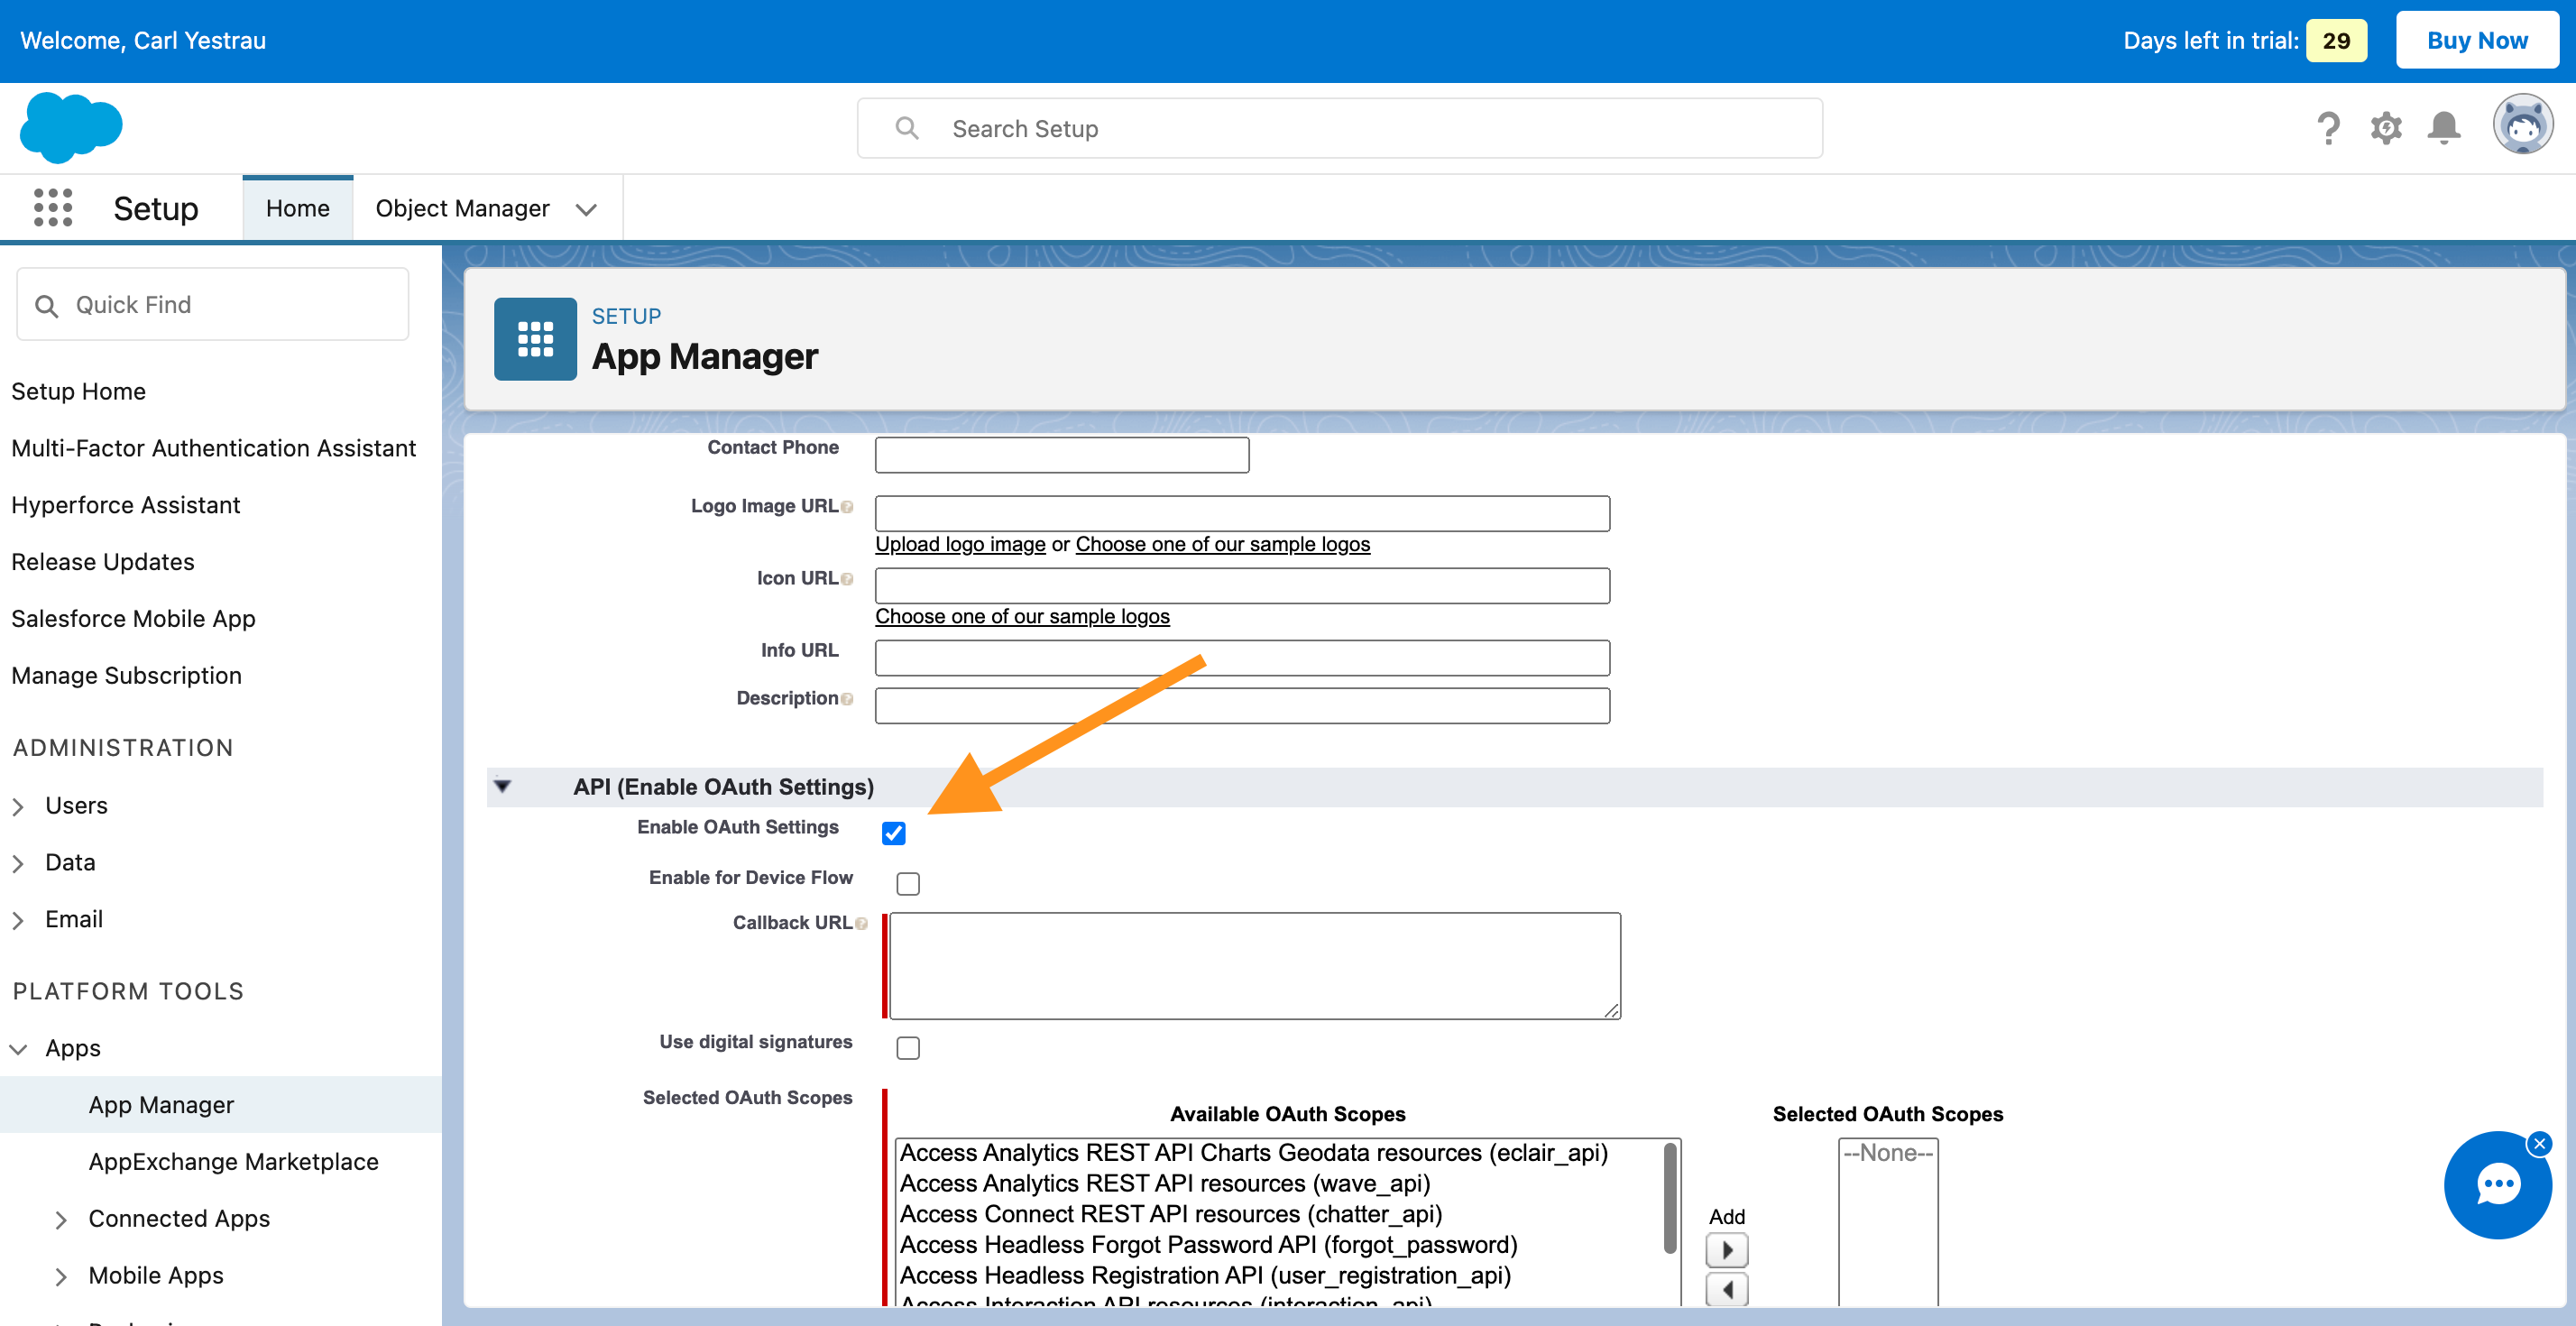Viewport: 2576px width, 1326px height.
Task: Click the Salesforce cloud logo
Action: [71, 128]
